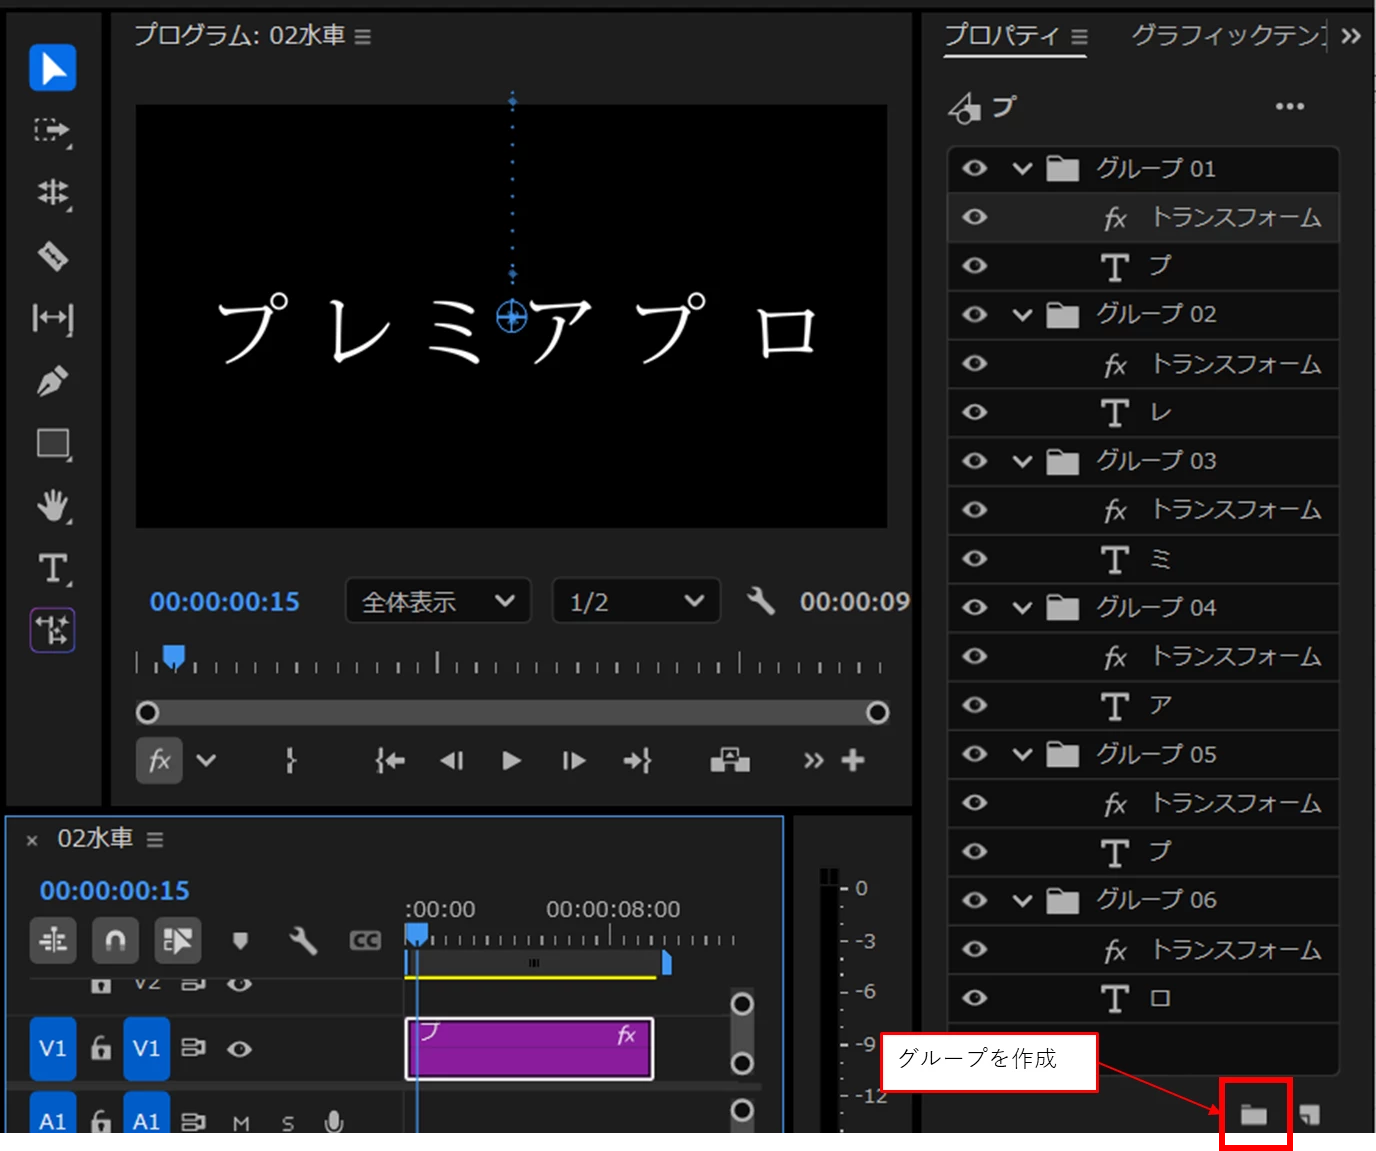1376x1151 pixels.
Task: Select the Razor tool
Action: [x=53, y=256]
